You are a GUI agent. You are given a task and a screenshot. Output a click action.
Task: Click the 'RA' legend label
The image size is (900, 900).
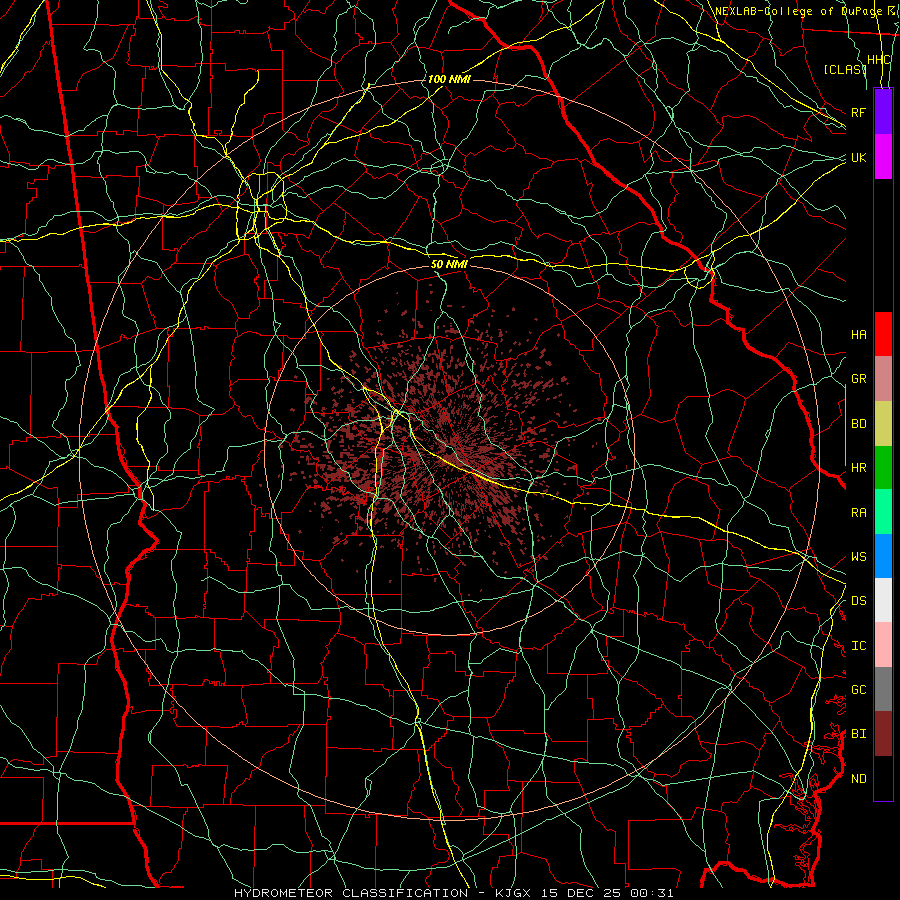(858, 513)
